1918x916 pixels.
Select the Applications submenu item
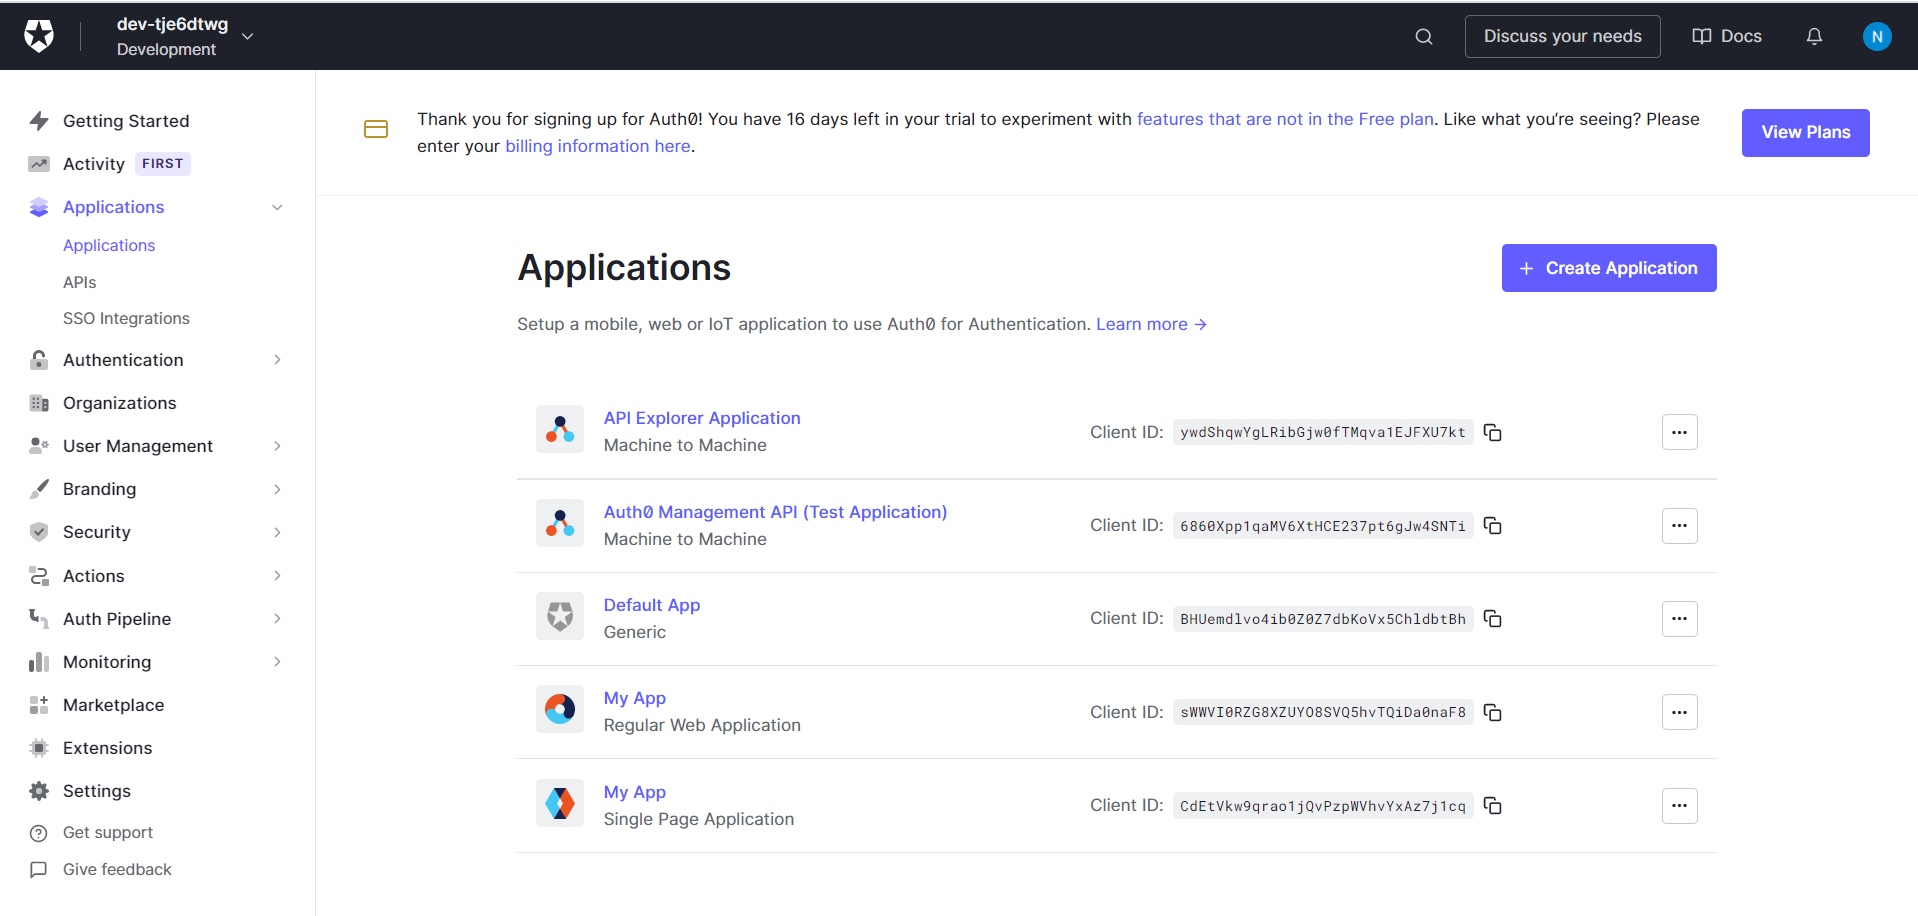(109, 246)
